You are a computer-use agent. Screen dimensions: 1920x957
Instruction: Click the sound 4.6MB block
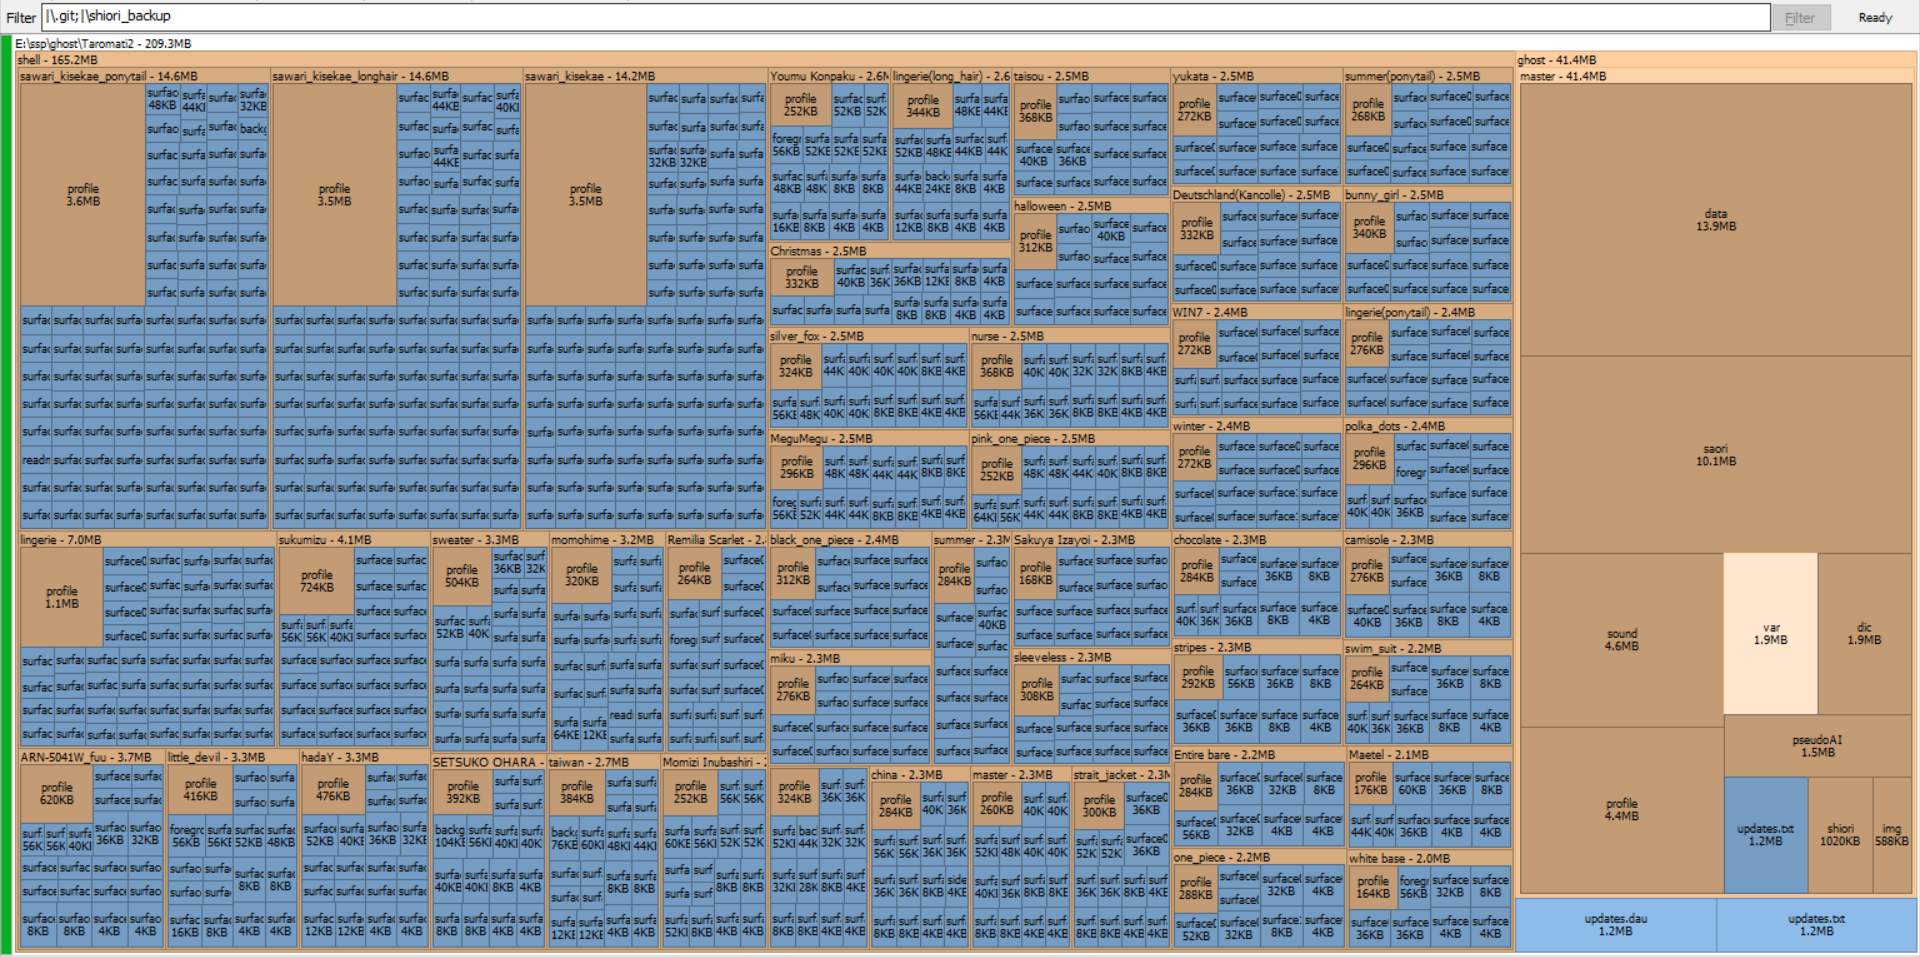(1621, 640)
